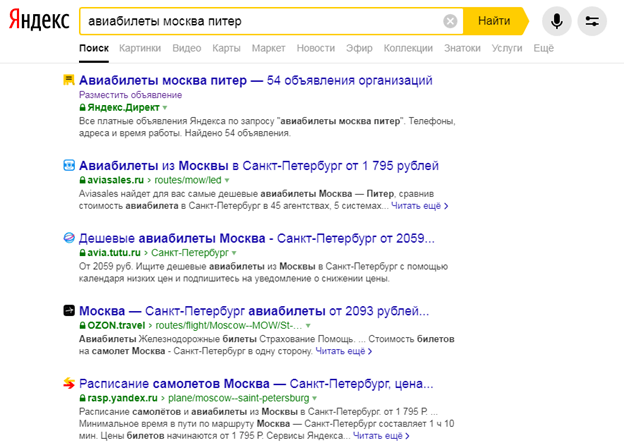The width and height of the screenshot is (624, 443).
Task: Open OZON.travel domain link
Action: [x=116, y=325]
